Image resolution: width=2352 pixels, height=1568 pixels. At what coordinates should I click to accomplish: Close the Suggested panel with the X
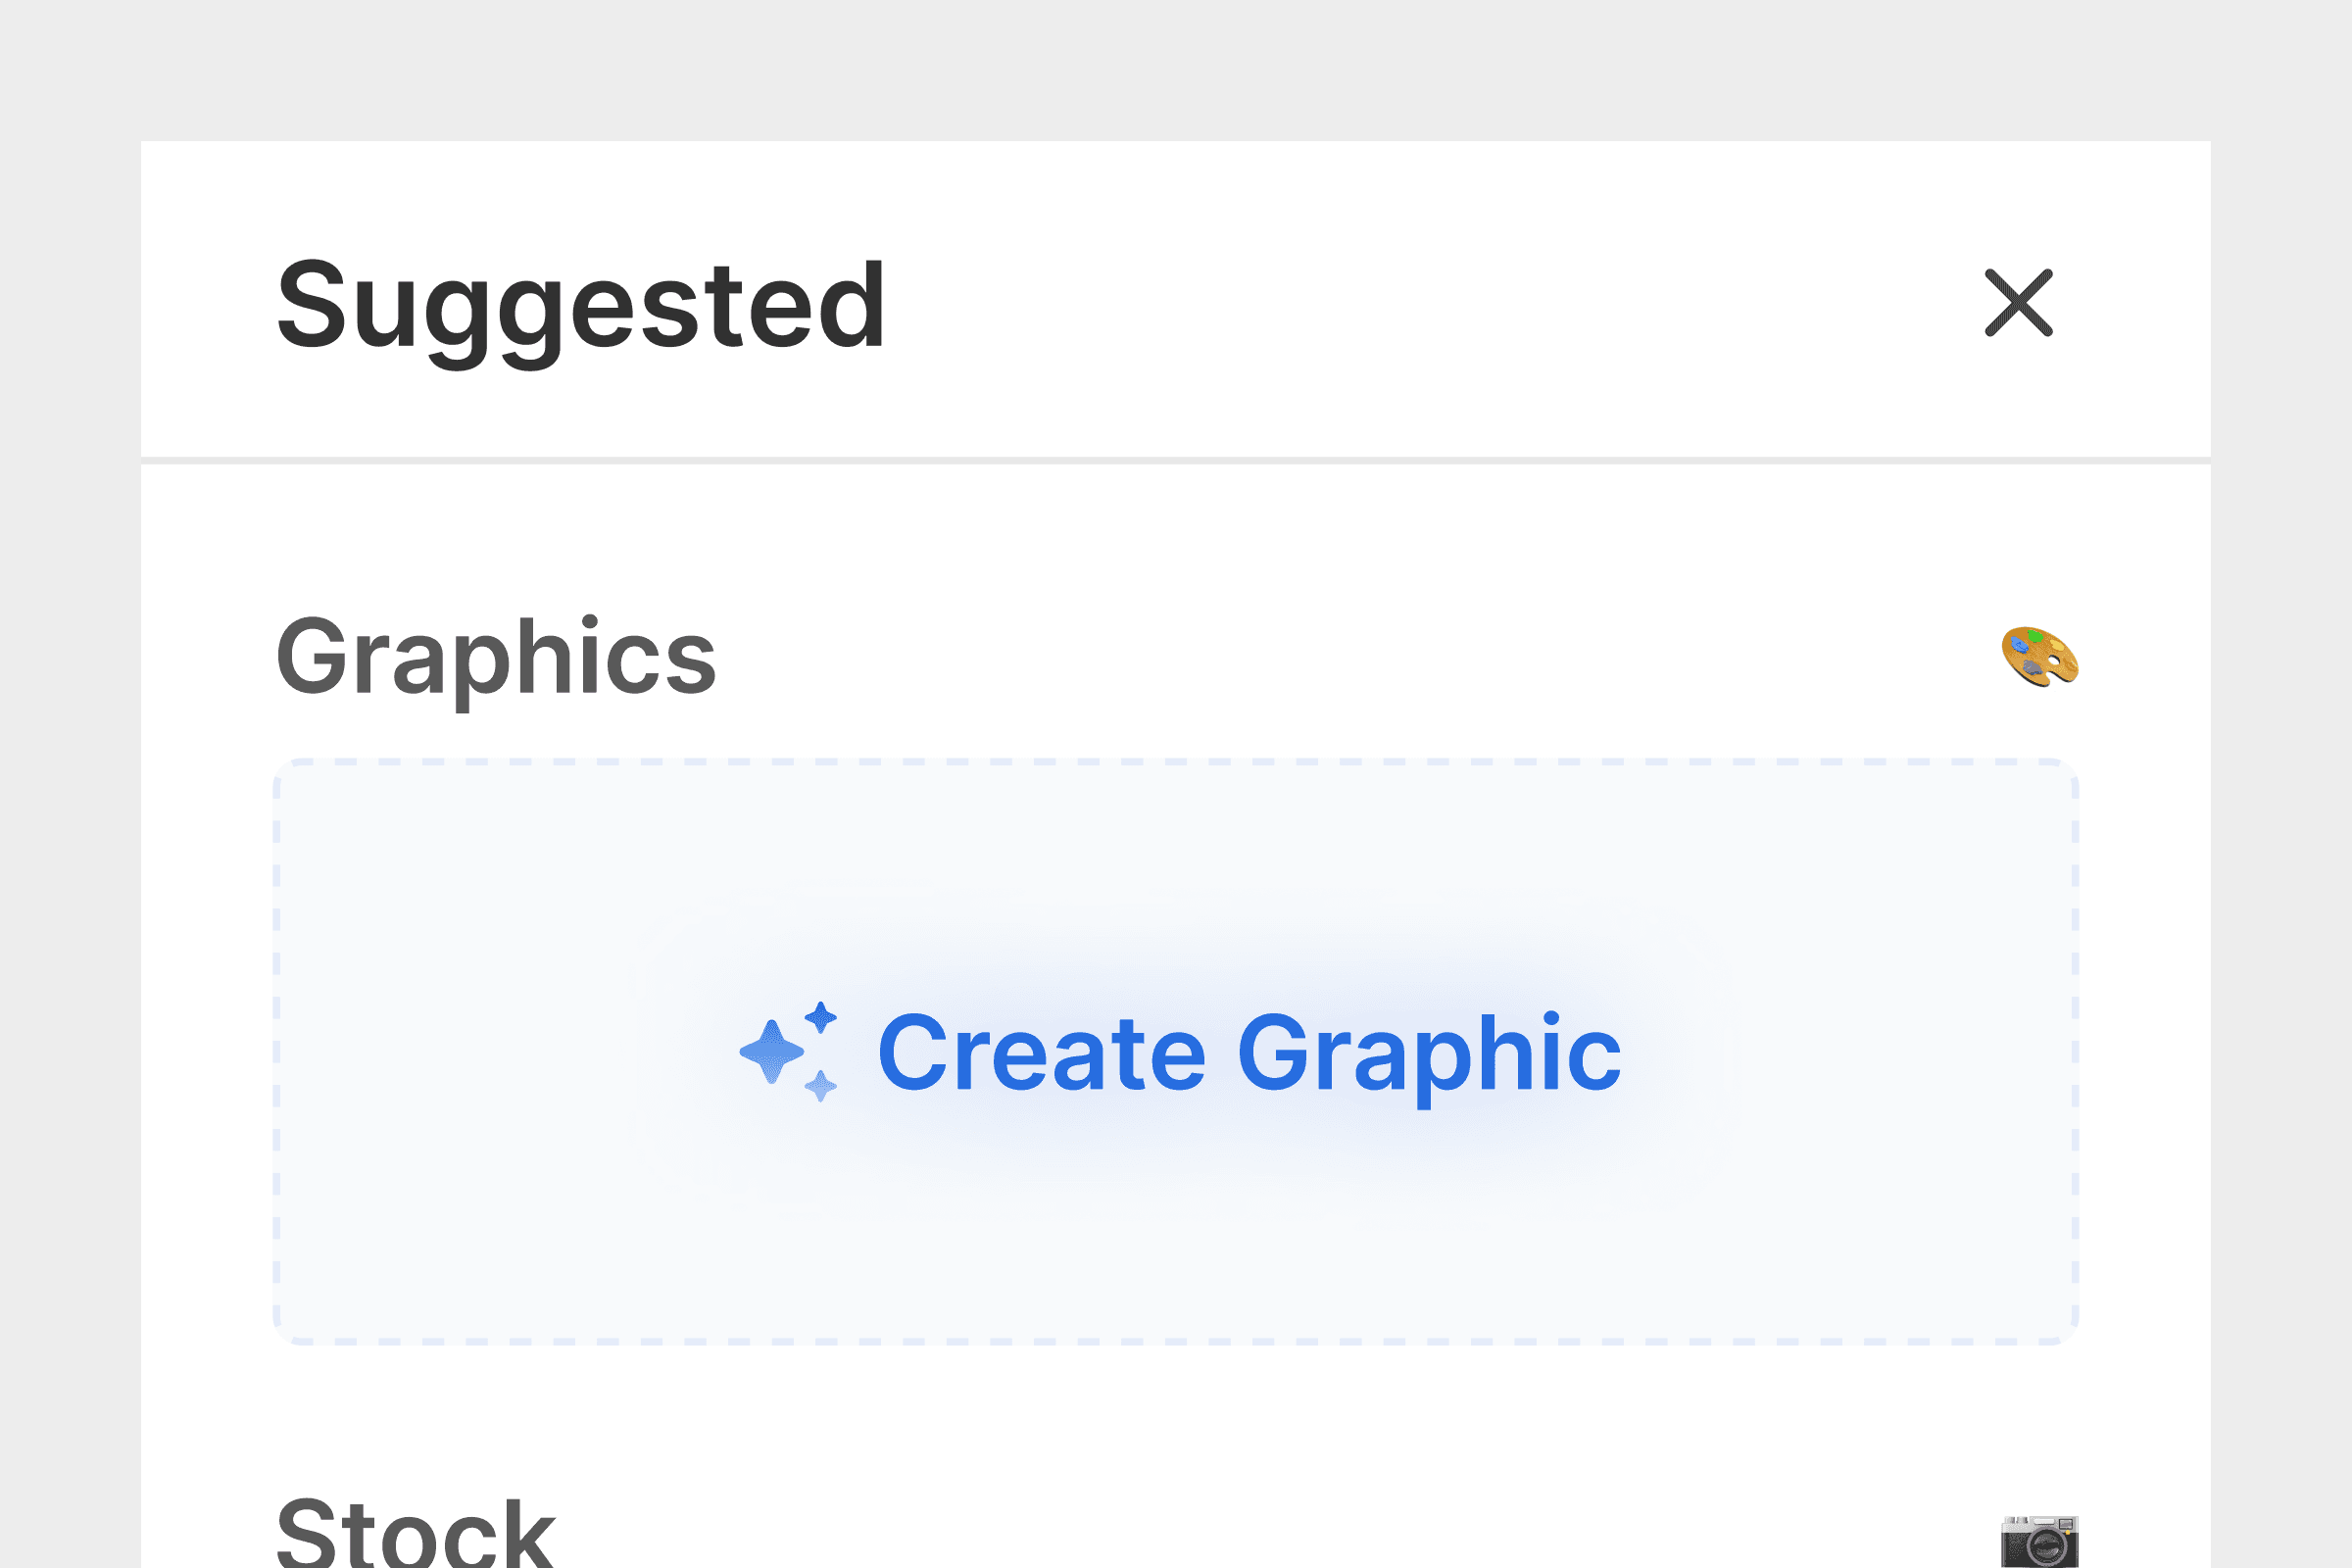click(2018, 303)
